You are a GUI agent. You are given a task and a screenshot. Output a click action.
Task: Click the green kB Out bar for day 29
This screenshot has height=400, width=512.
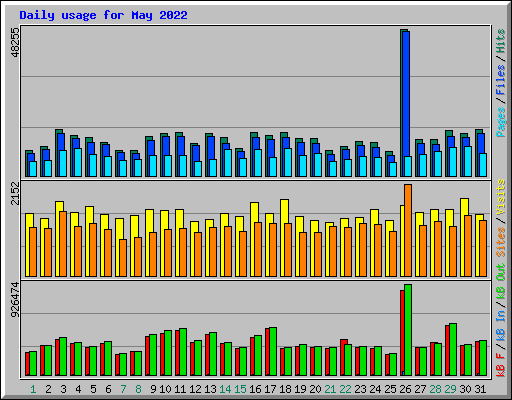[453, 349]
